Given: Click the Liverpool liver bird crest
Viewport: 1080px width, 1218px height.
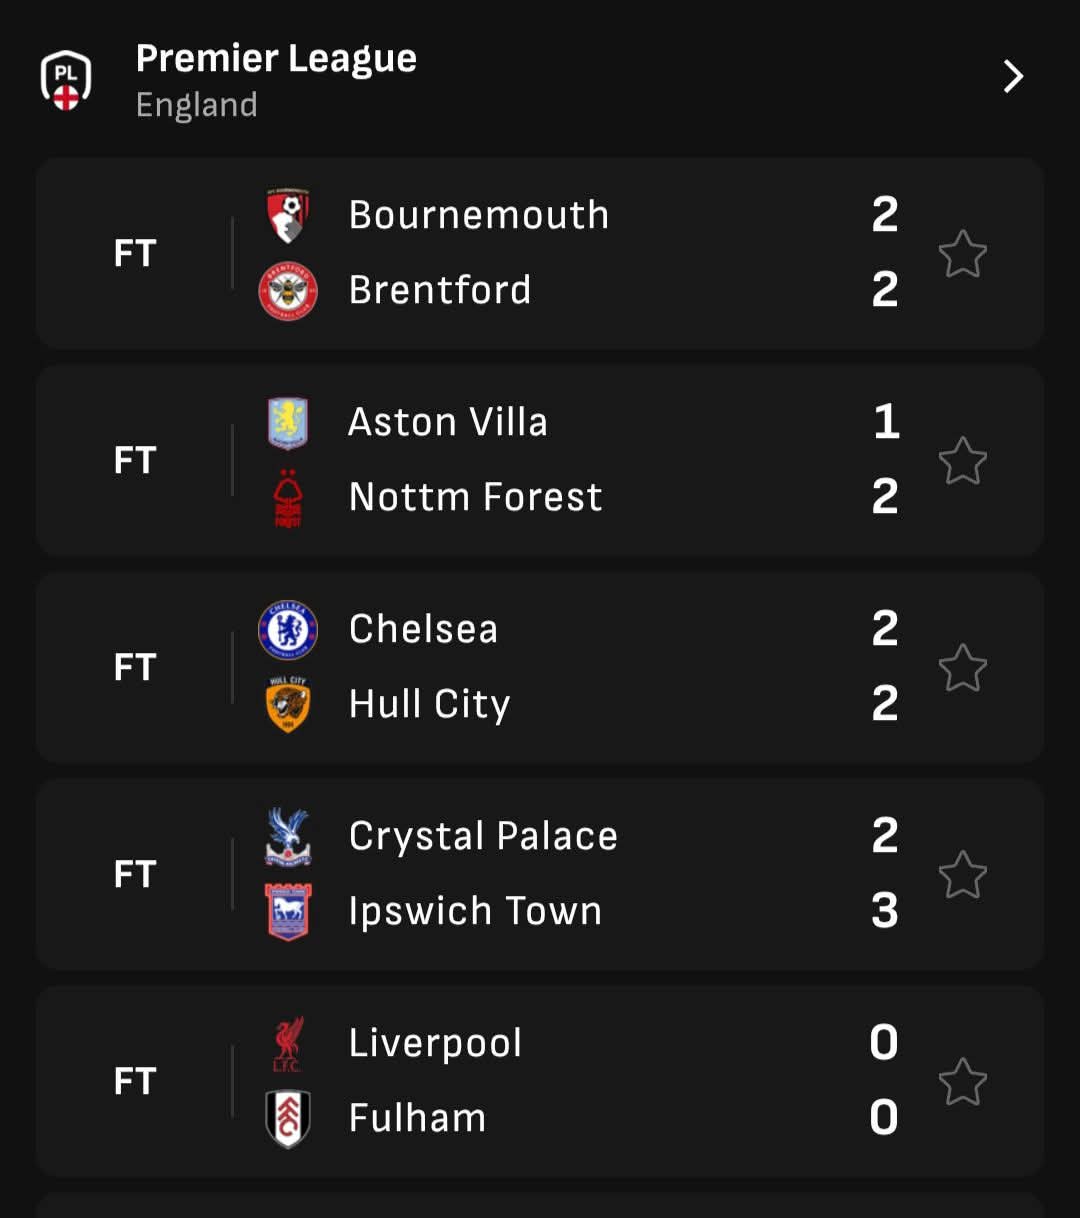Looking at the screenshot, I should coord(288,1044).
